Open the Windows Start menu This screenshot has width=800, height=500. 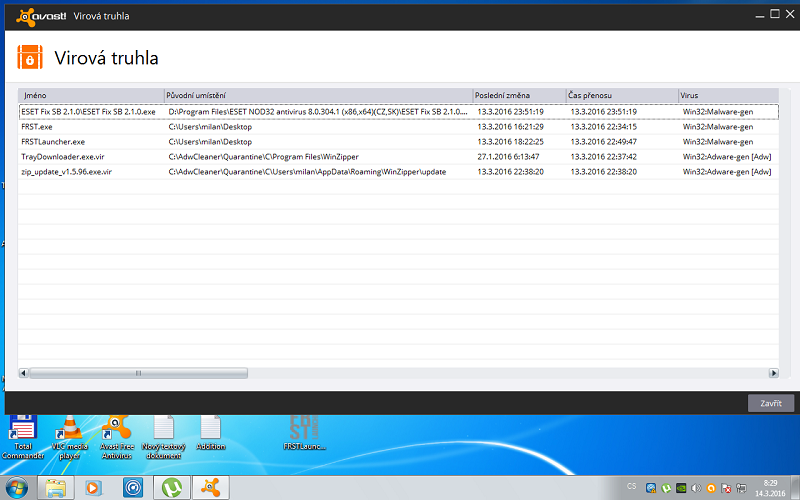click(17, 487)
